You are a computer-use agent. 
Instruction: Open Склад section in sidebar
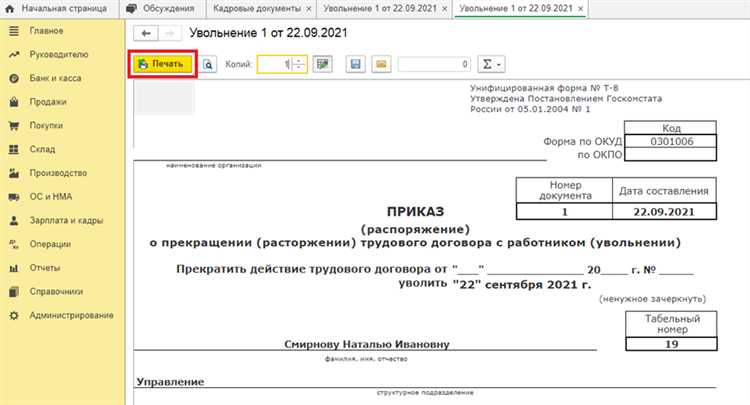pyautogui.click(x=42, y=149)
